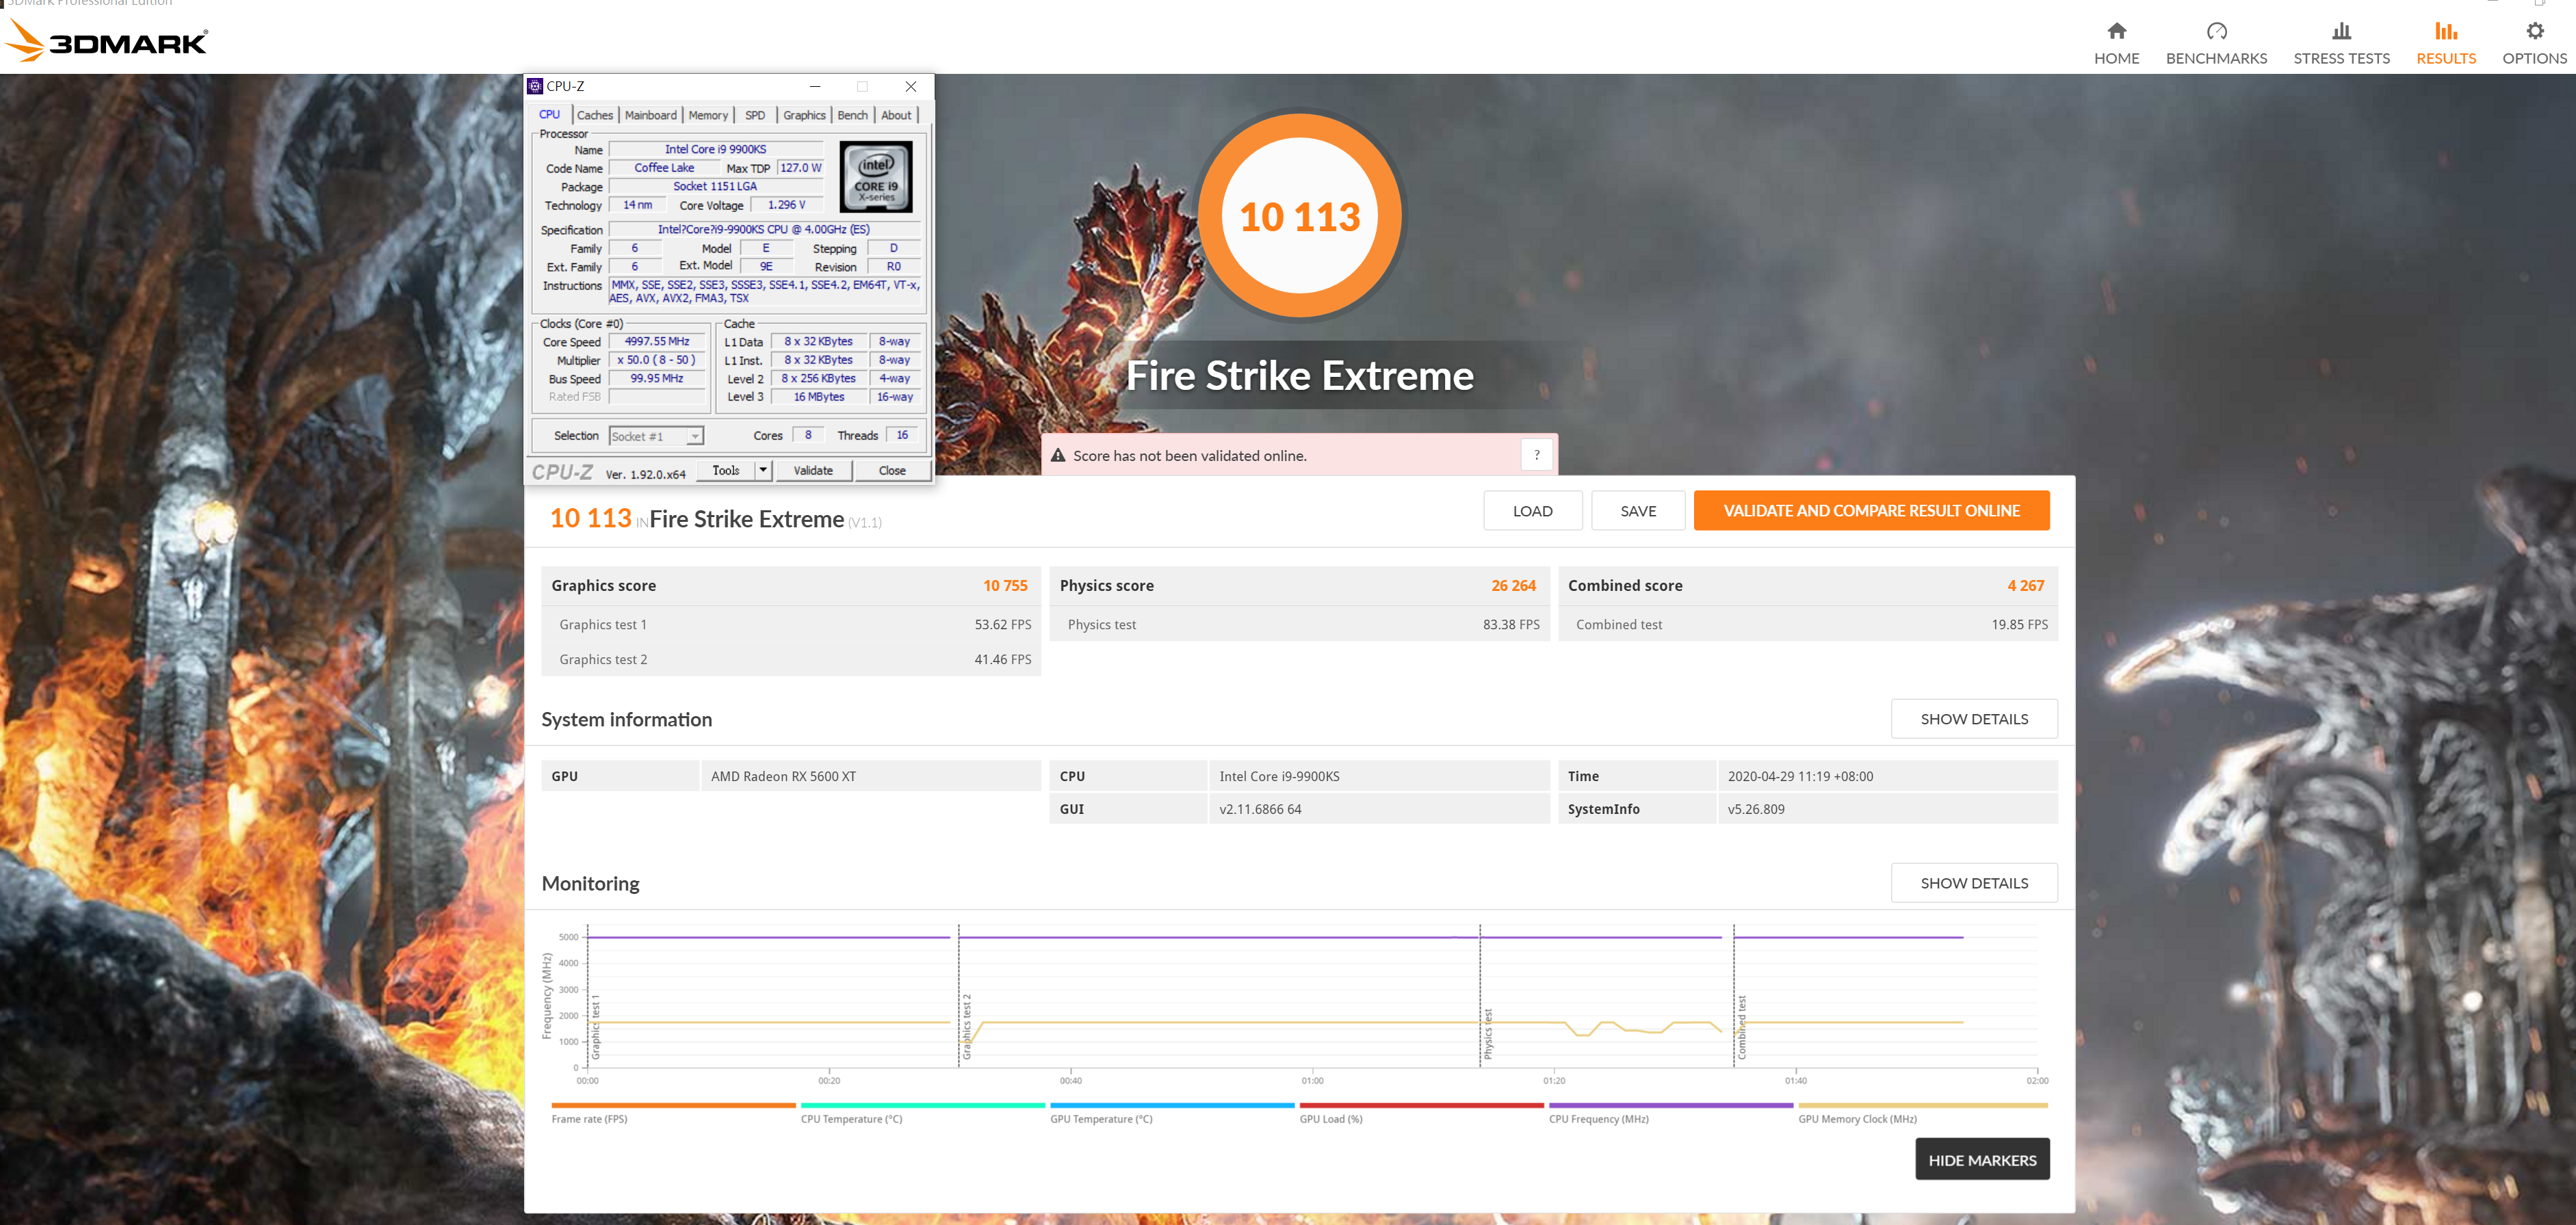
Task: Open the Results section
Action: coord(2446,43)
